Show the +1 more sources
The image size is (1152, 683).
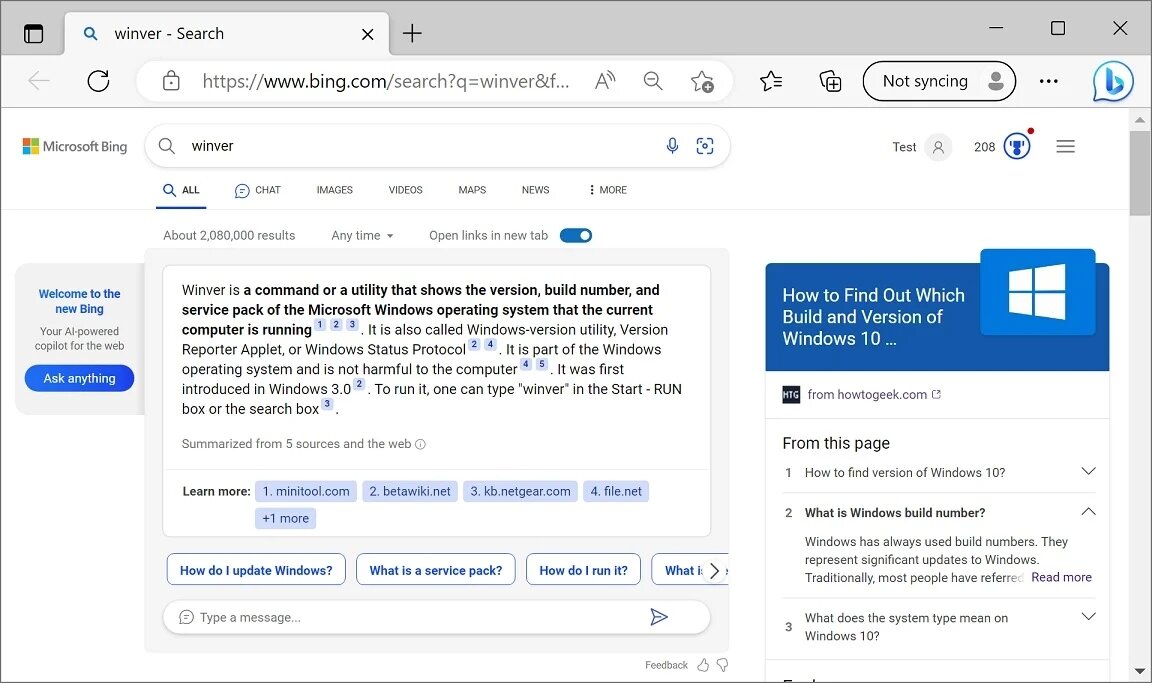pos(286,518)
